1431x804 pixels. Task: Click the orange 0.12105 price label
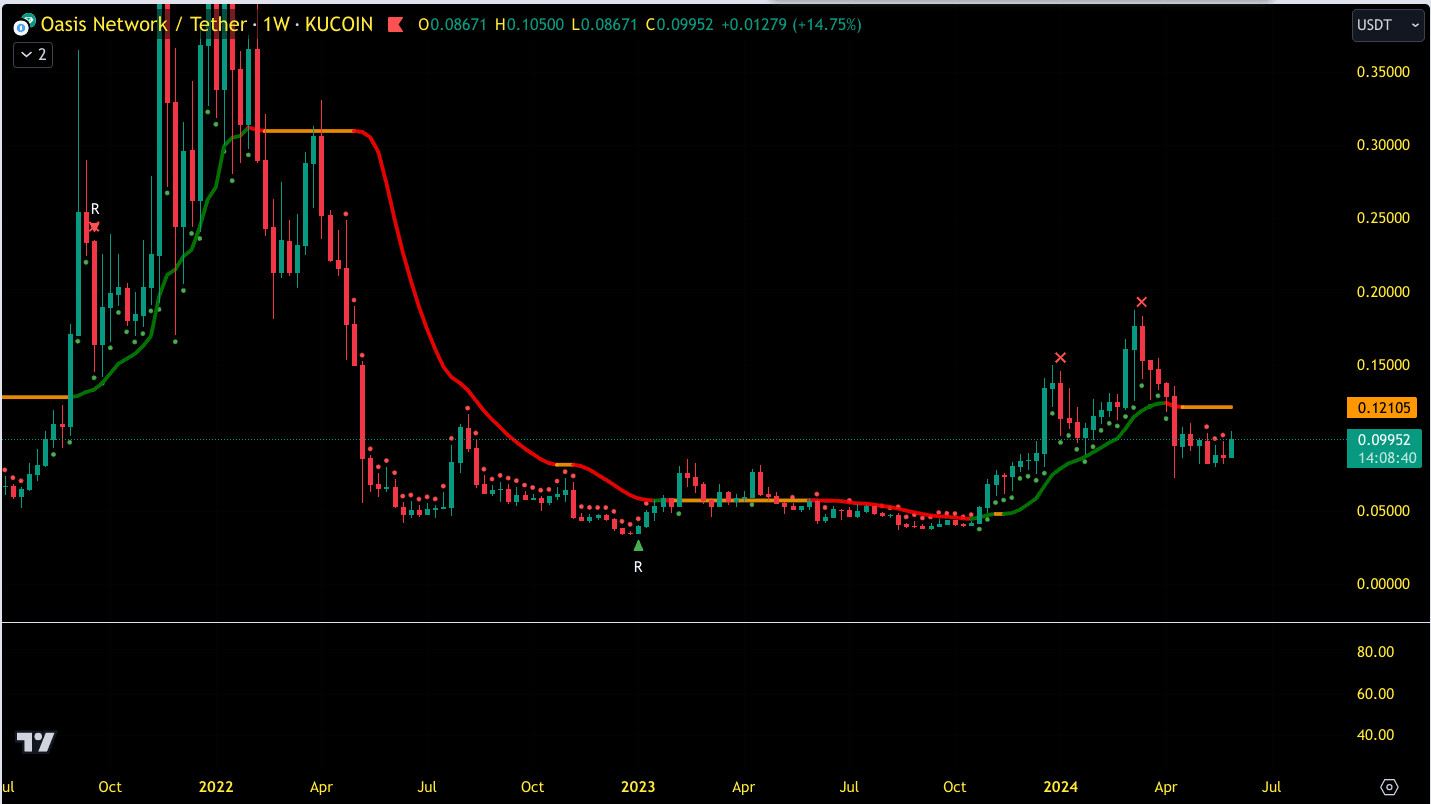[1382, 407]
